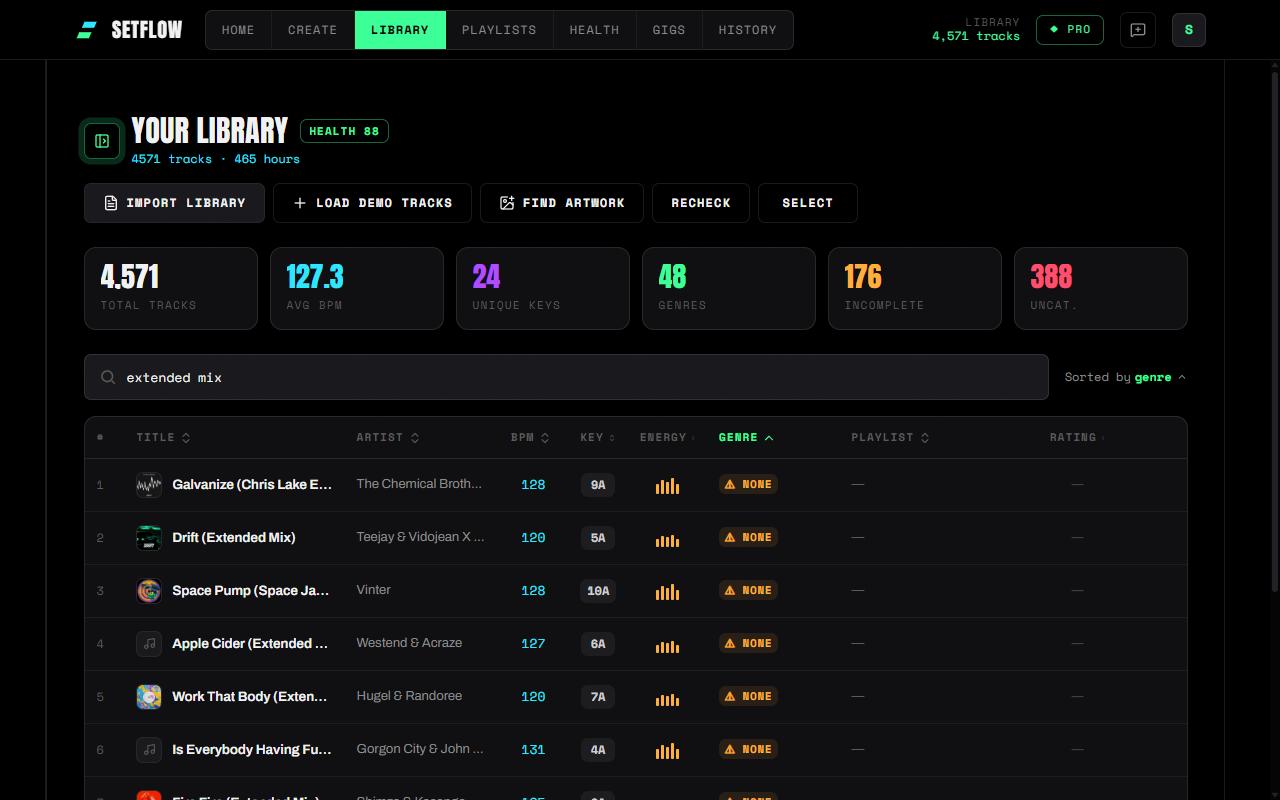
Task: Open the Sorted by genre dropdown
Action: click(x=1125, y=377)
